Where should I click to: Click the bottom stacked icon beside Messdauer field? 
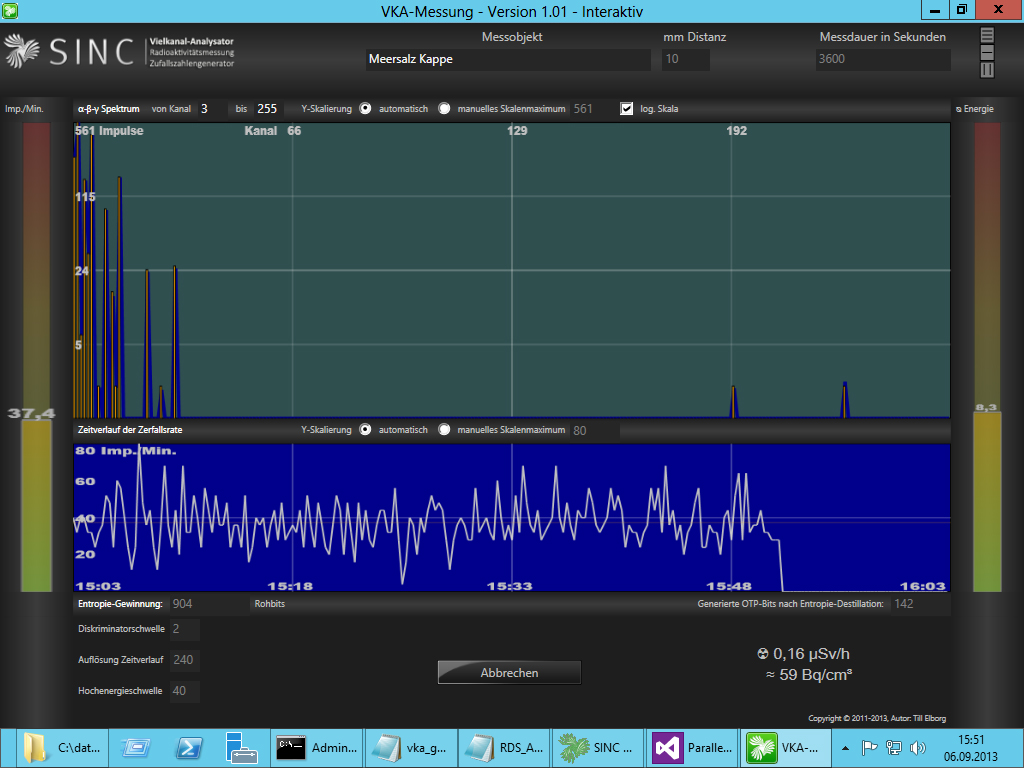(987, 70)
